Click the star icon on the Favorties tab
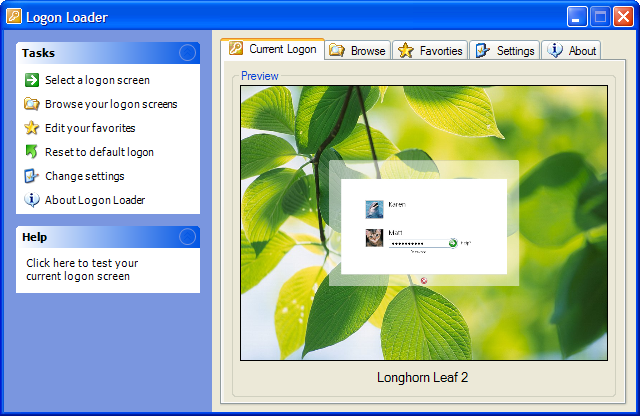The image size is (640, 416). click(406, 51)
